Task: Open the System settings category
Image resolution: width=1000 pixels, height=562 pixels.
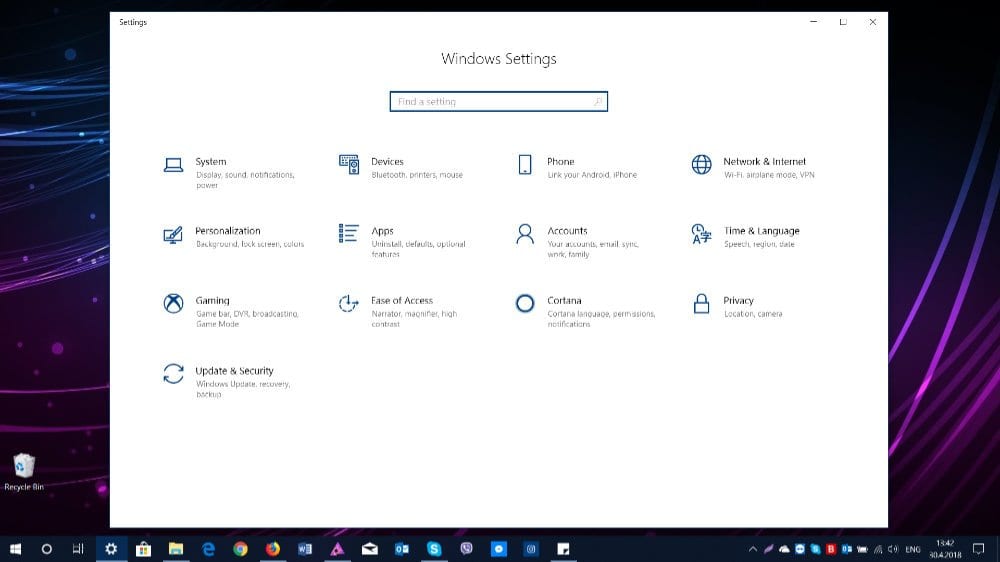Action: (230, 172)
